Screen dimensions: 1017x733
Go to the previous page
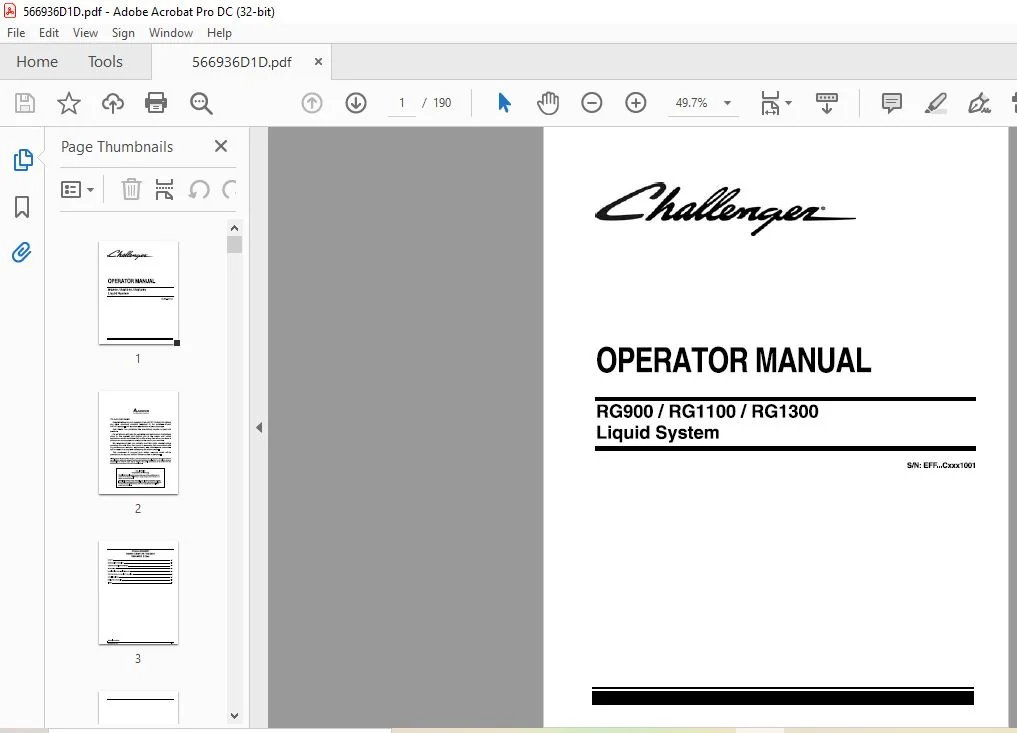(x=312, y=103)
